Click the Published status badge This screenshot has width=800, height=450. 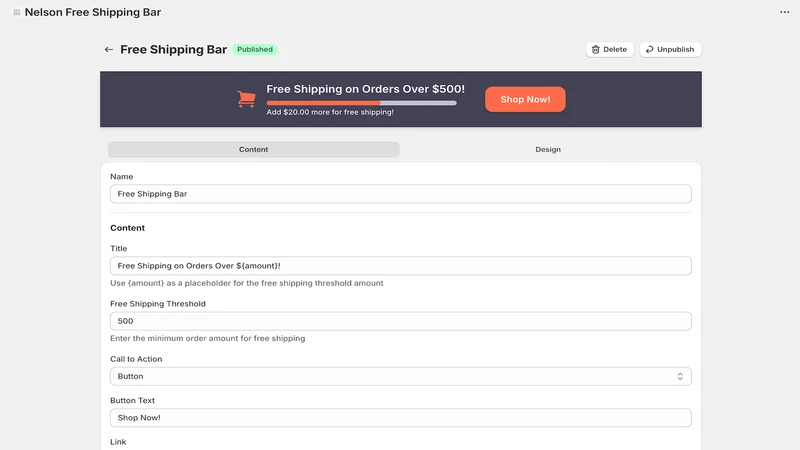(255, 49)
